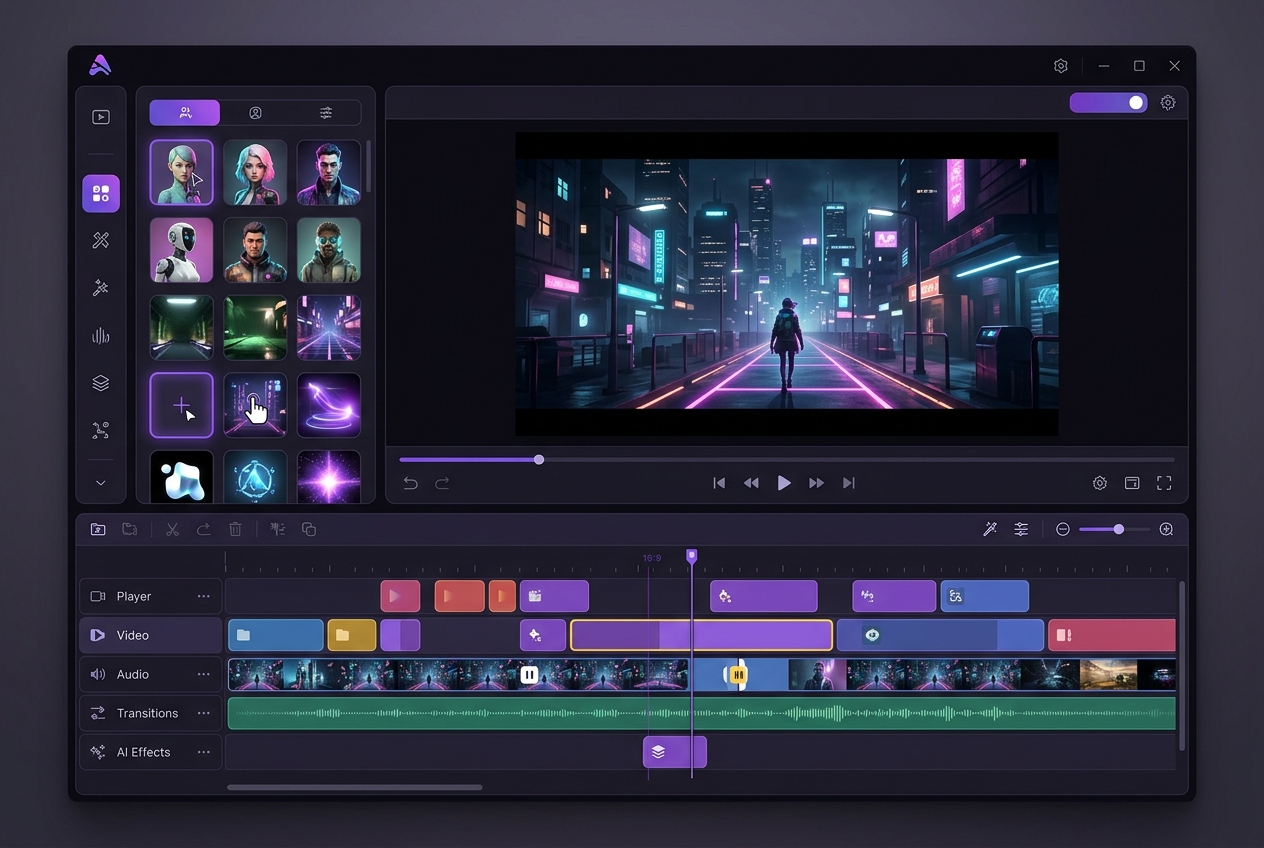1264x848 pixels.
Task: Open the crossed pencil-ruler design tools icon
Action: coord(101,240)
